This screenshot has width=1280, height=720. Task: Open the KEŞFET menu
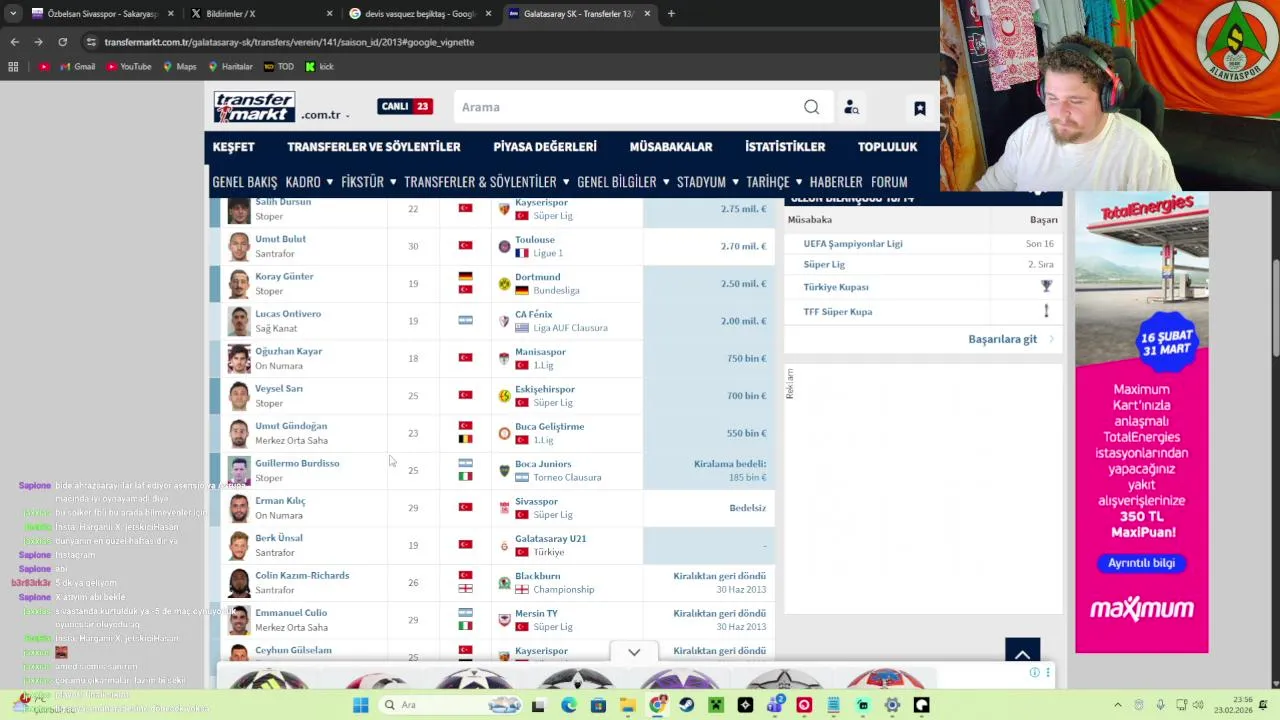[233, 146]
